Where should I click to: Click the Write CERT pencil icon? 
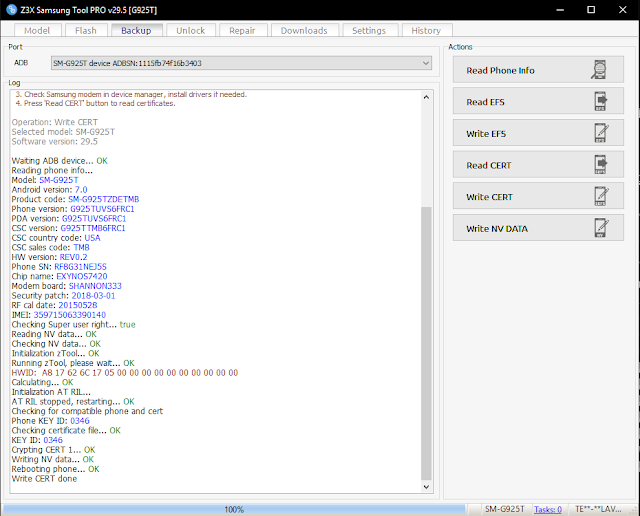pos(601,196)
